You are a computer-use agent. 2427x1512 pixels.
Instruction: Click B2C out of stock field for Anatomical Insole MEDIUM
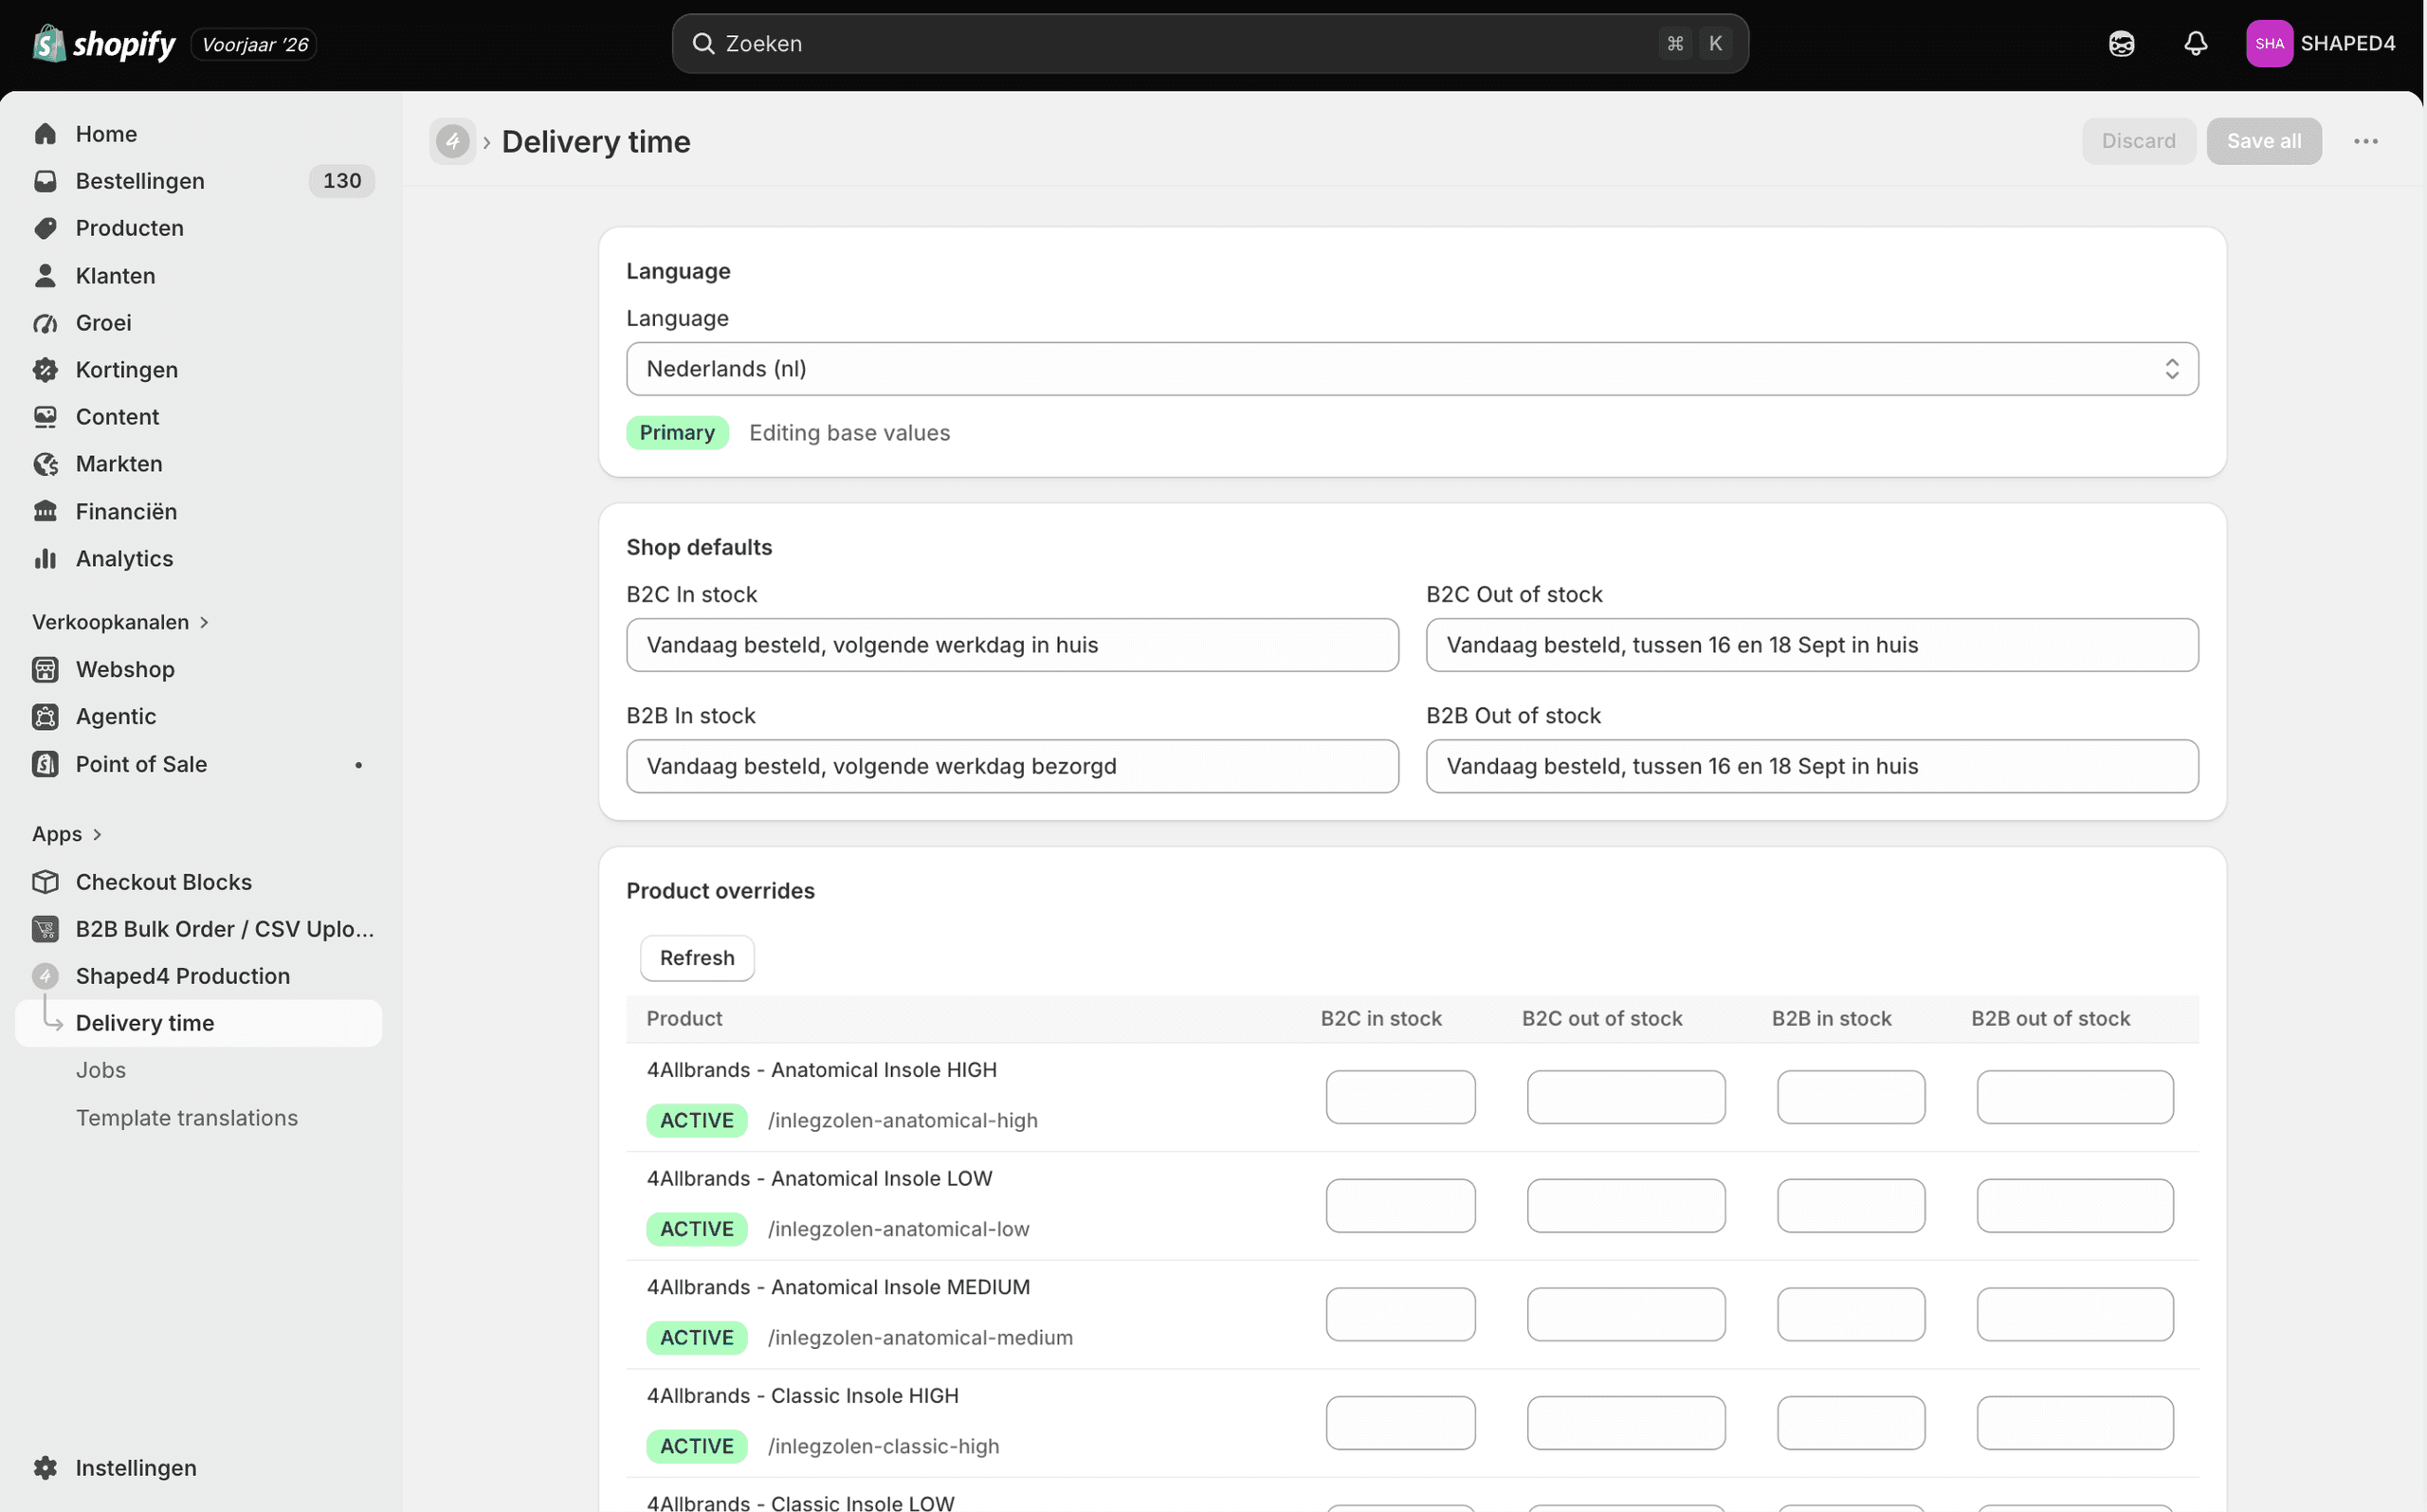click(x=1626, y=1315)
